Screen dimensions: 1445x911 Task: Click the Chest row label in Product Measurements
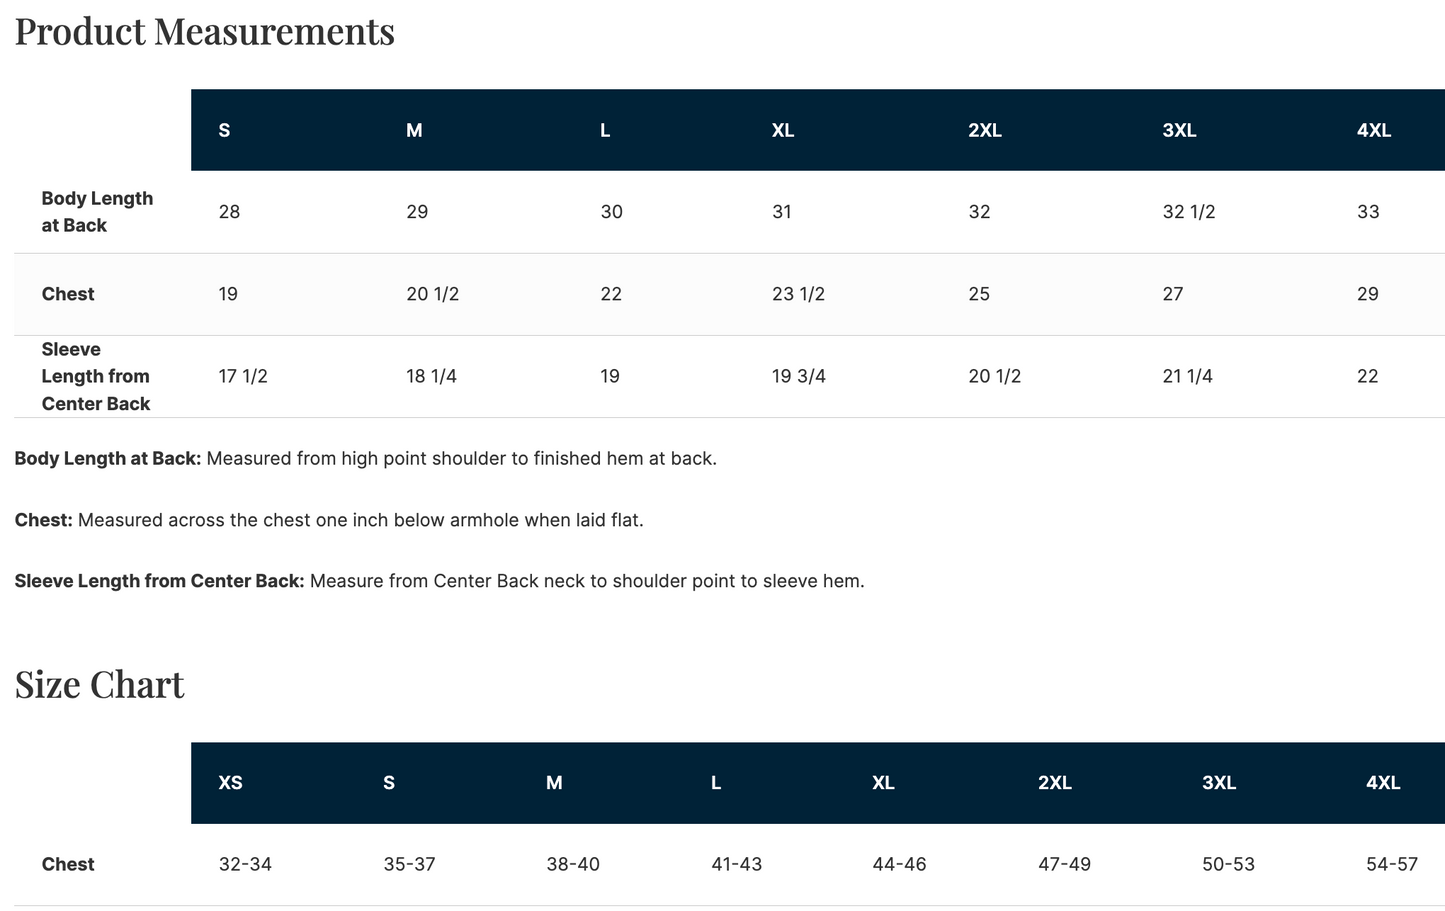pyautogui.click(x=68, y=294)
